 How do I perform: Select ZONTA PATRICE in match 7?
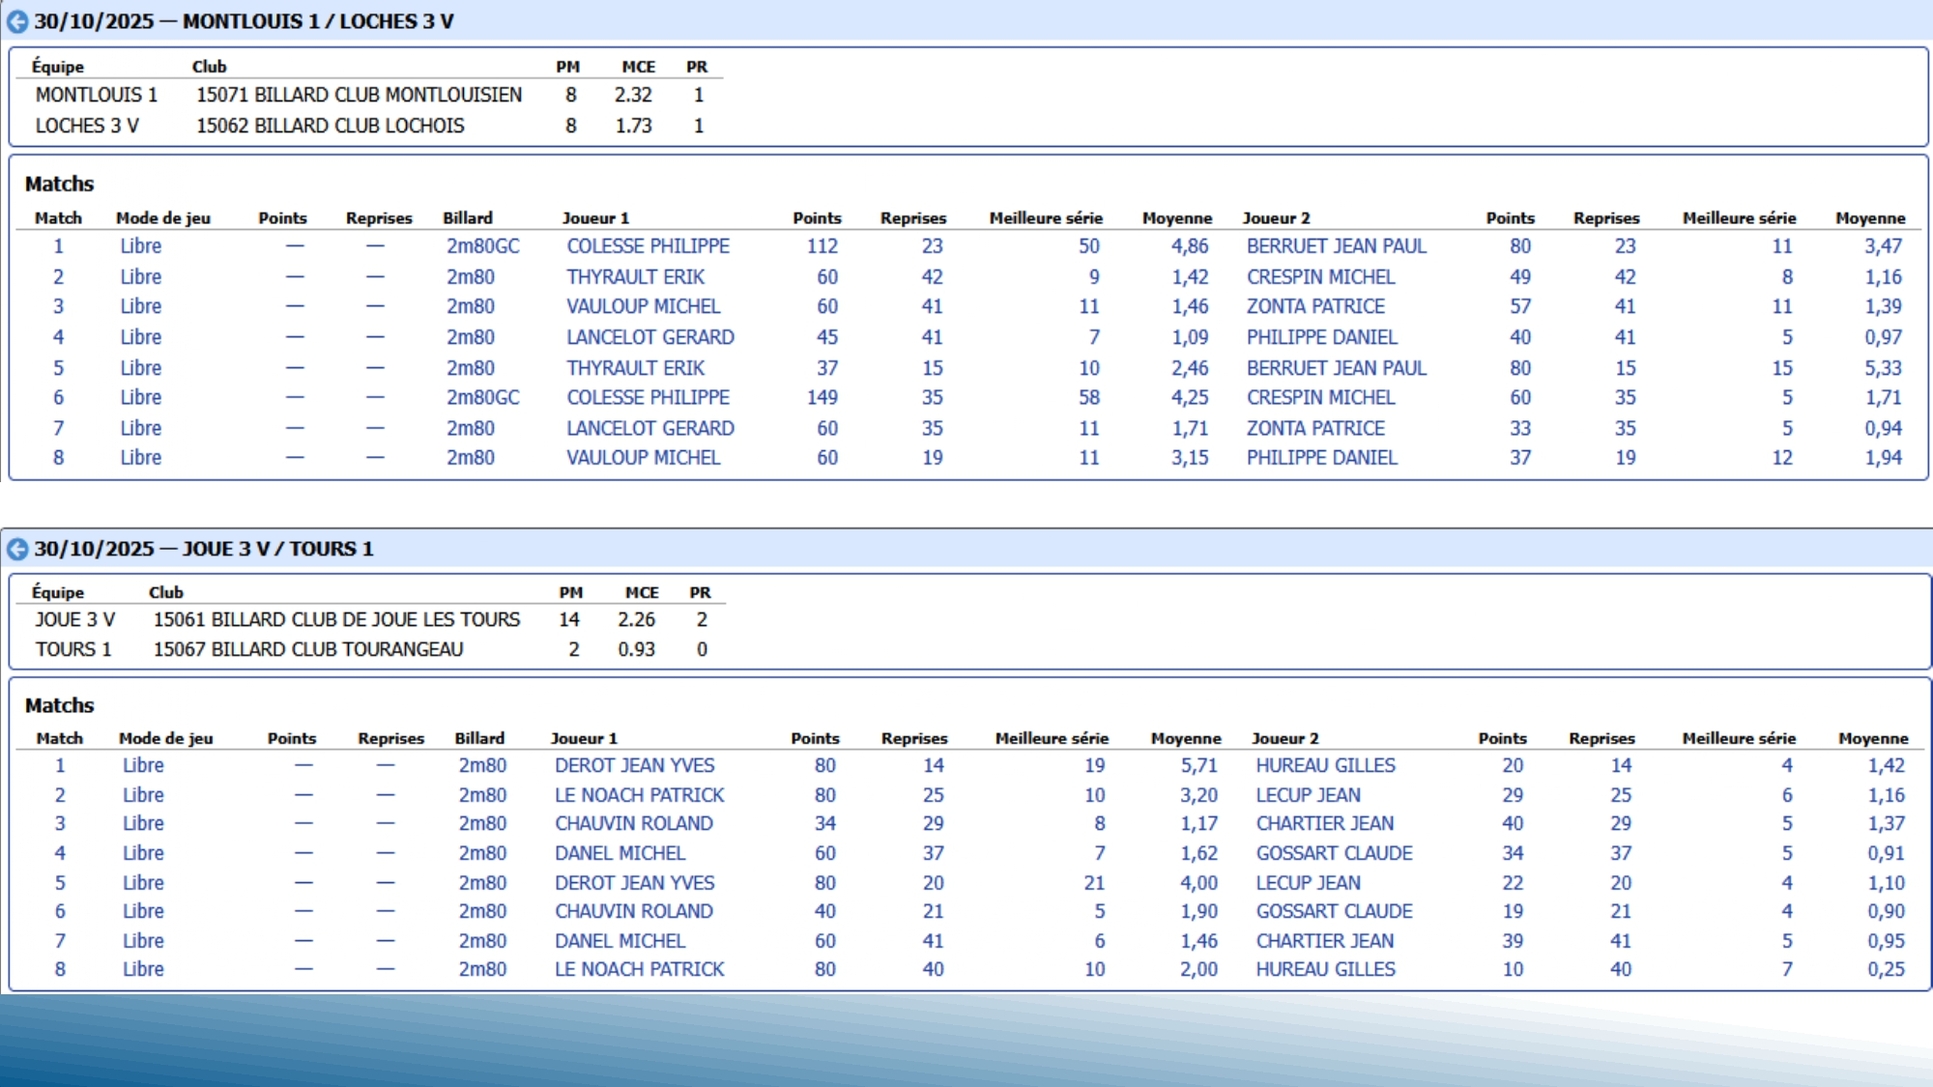(x=1314, y=428)
